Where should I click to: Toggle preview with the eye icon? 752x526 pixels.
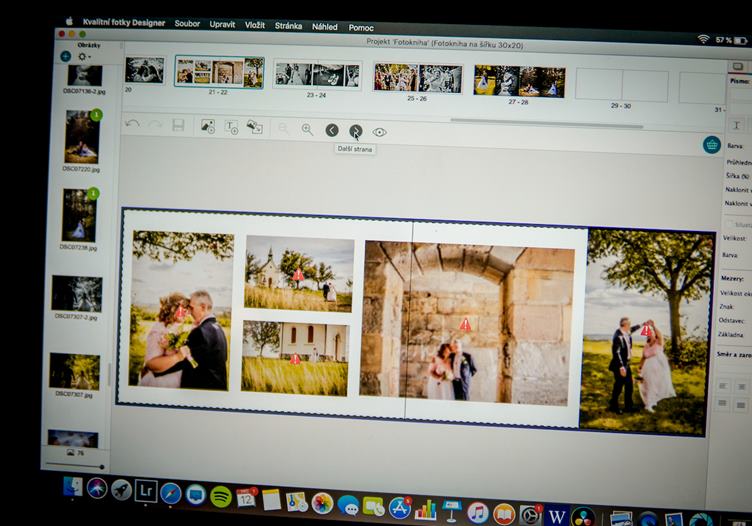(x=379, y=132)
